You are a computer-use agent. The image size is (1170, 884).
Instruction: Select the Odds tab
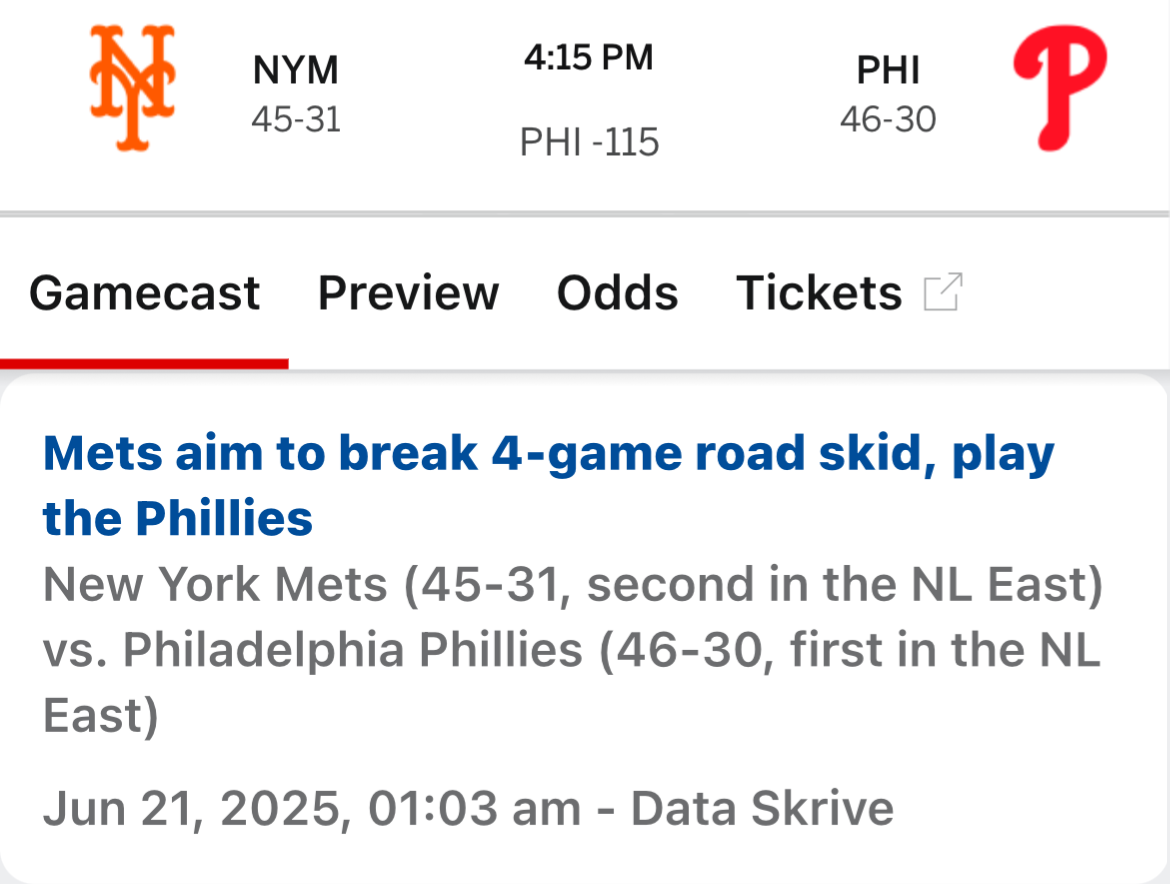click(x=617, y=293)
